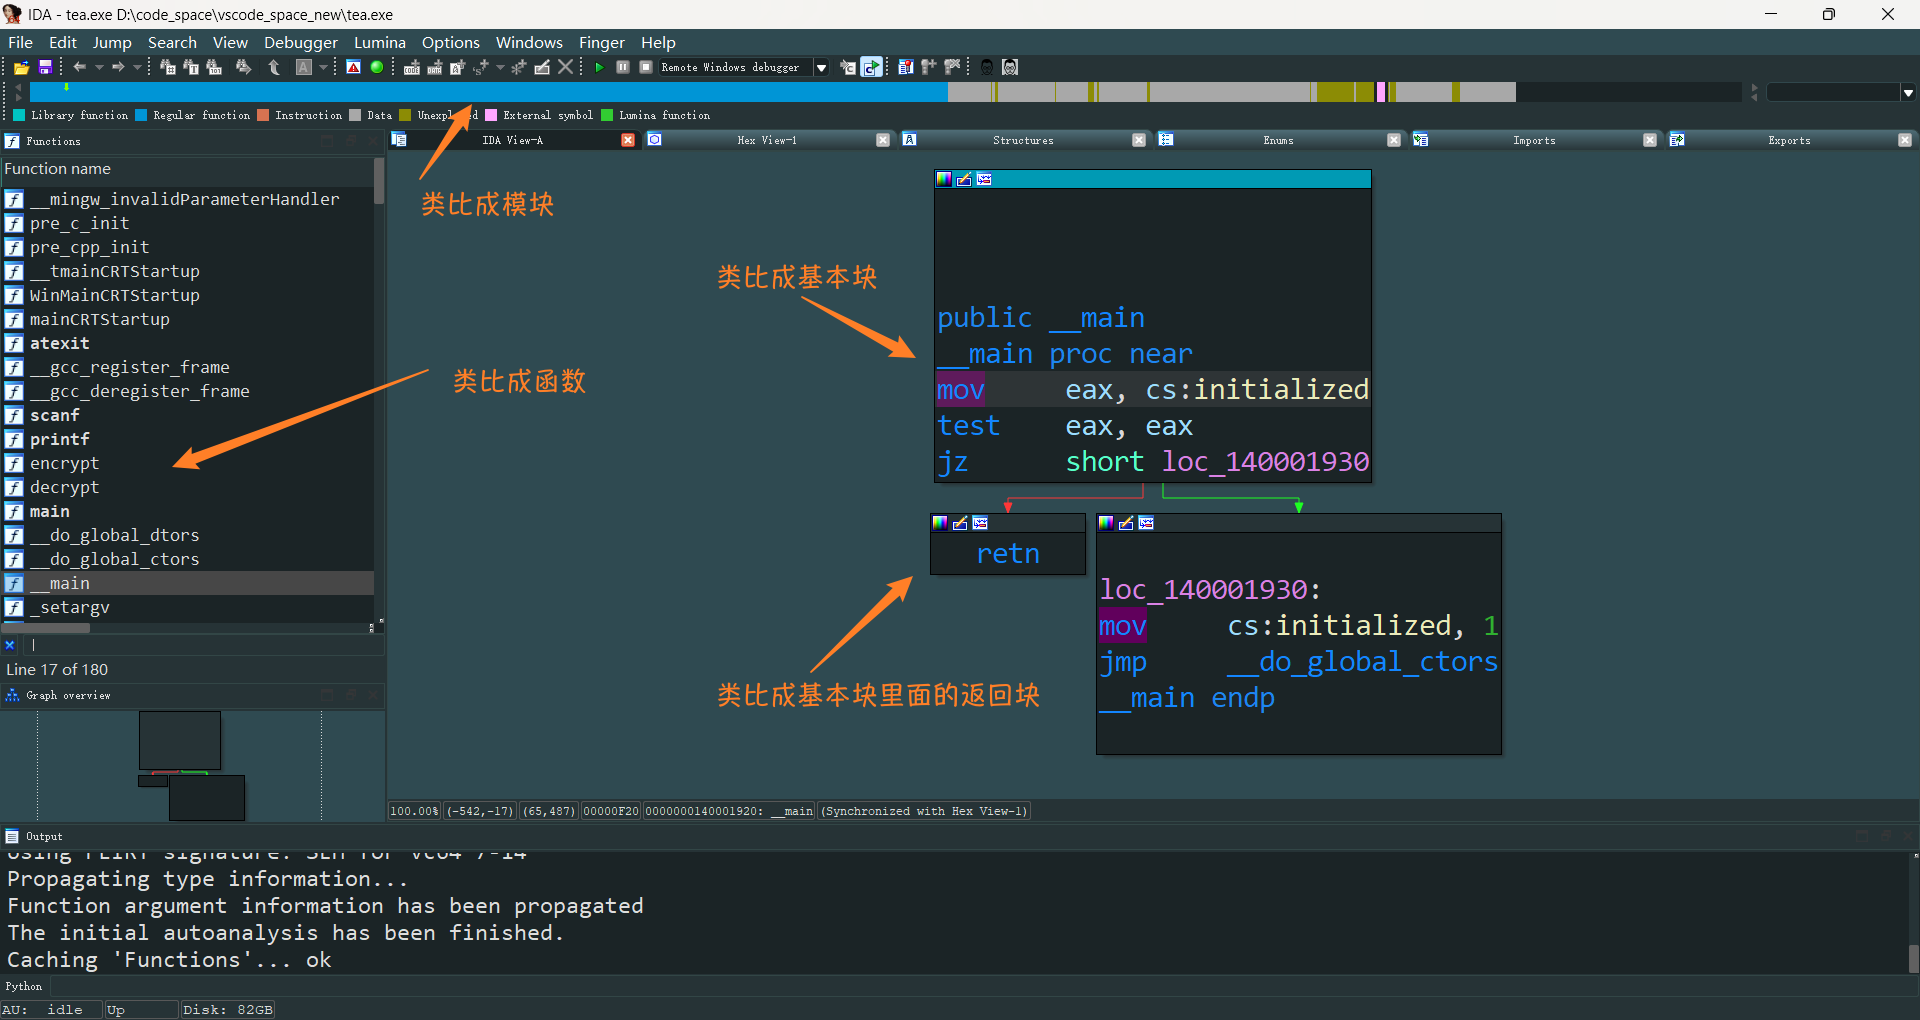1920x1020 pixels.
Task: Jump back with the left arrow
Action: click(x=80, y=67)
